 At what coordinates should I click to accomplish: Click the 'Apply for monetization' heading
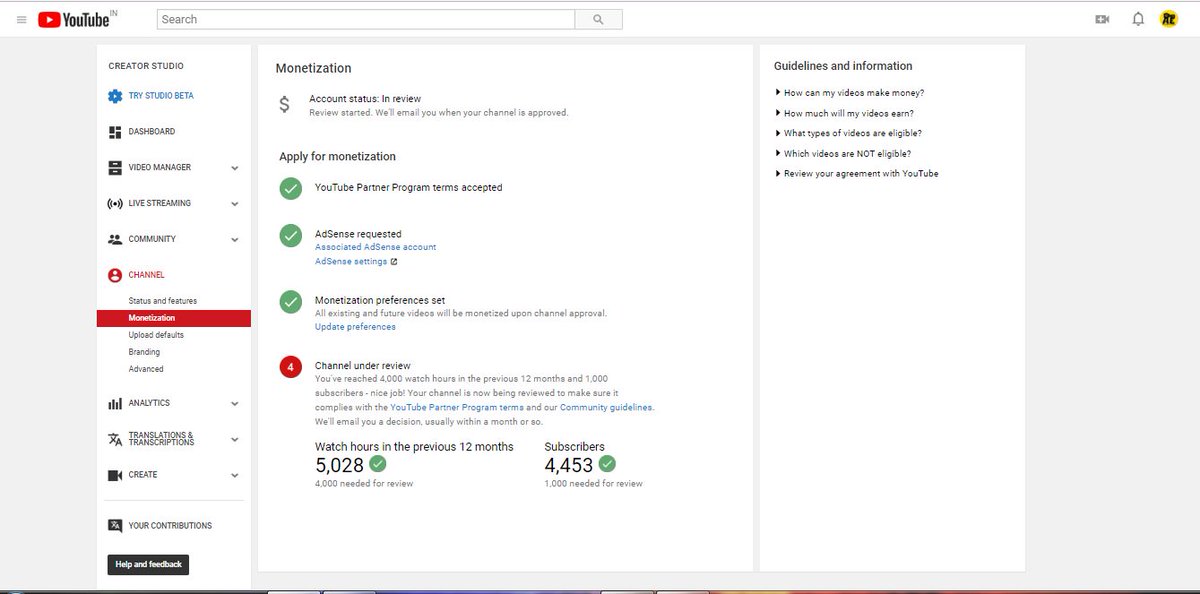click(x=337, y=157)
